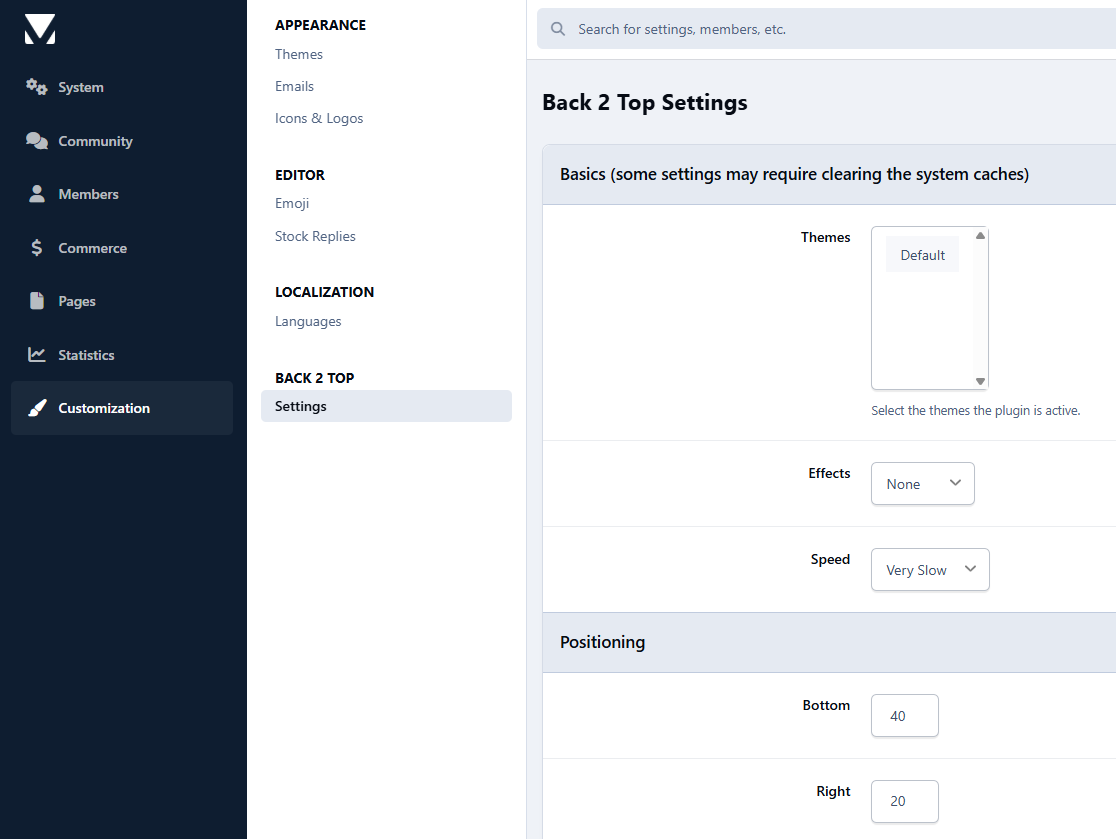Click the Bottom position input field
This screenshot has height=839, width=1116.
904,716
